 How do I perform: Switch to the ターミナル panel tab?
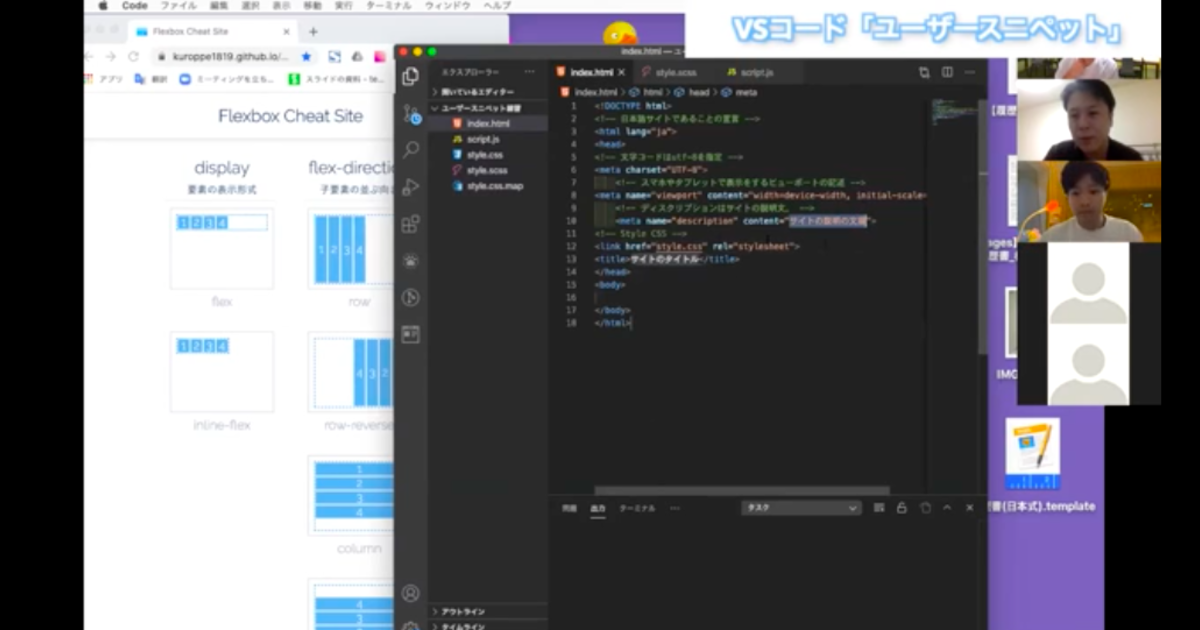coord(637,508)
